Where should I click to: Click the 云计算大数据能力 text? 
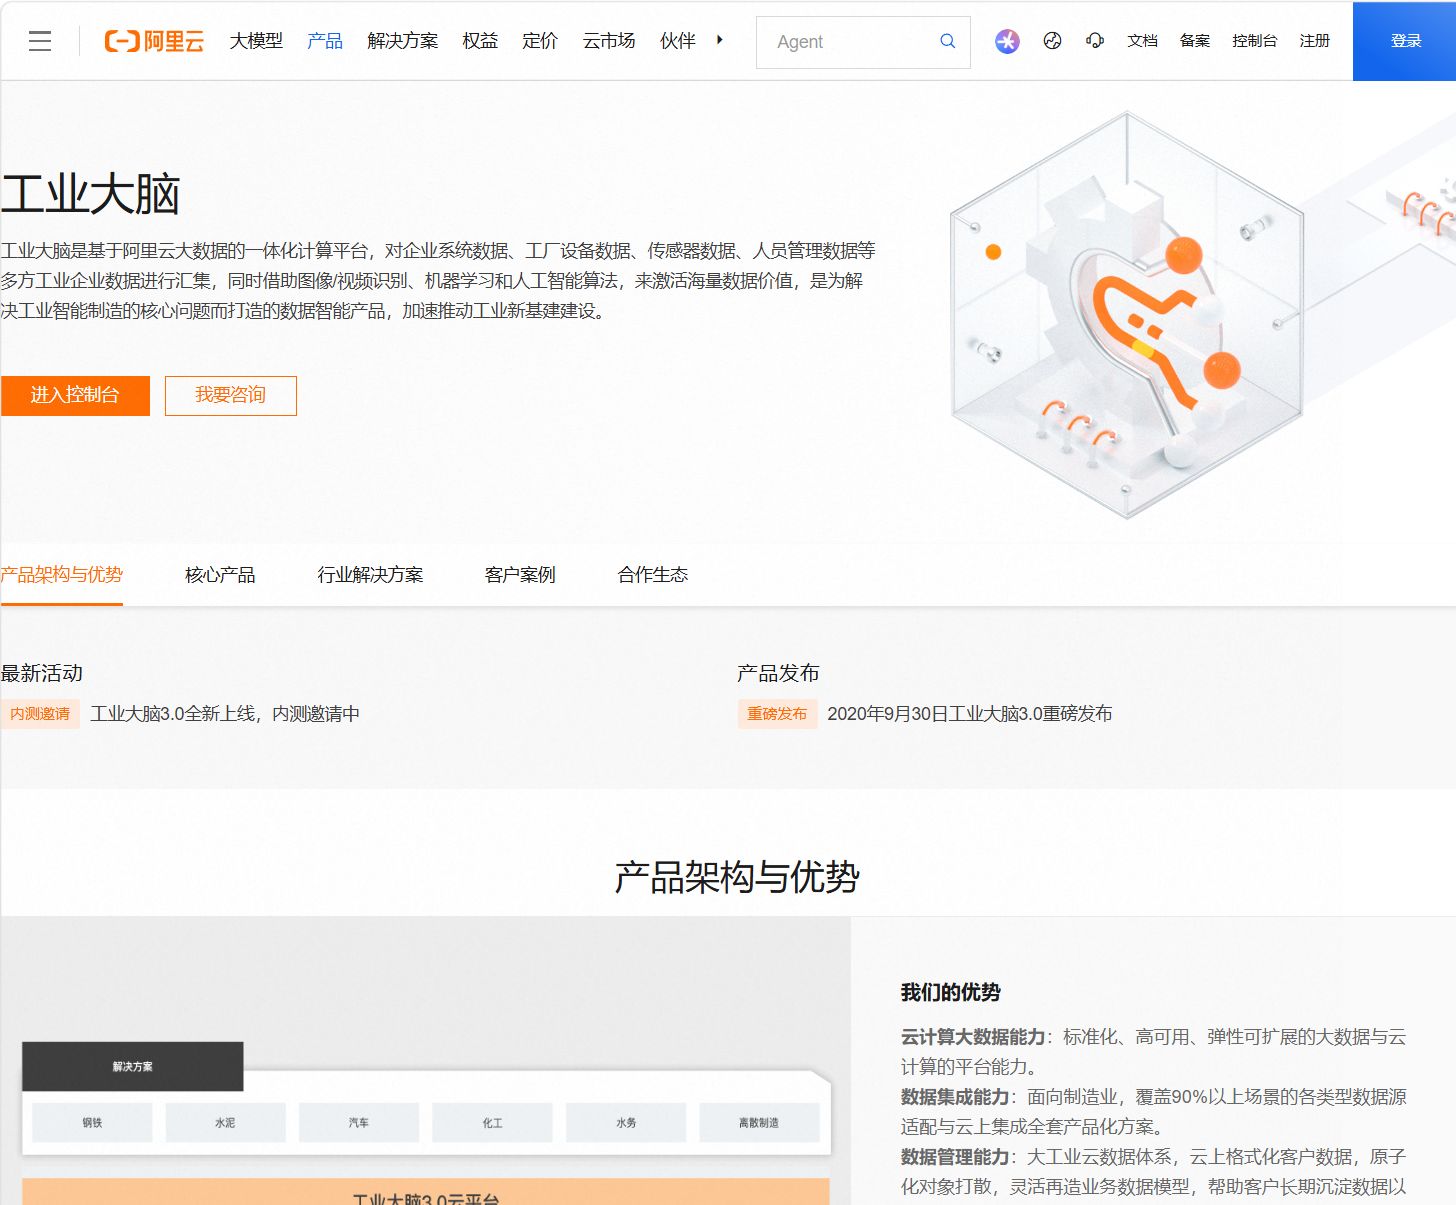click(972, 1037)
